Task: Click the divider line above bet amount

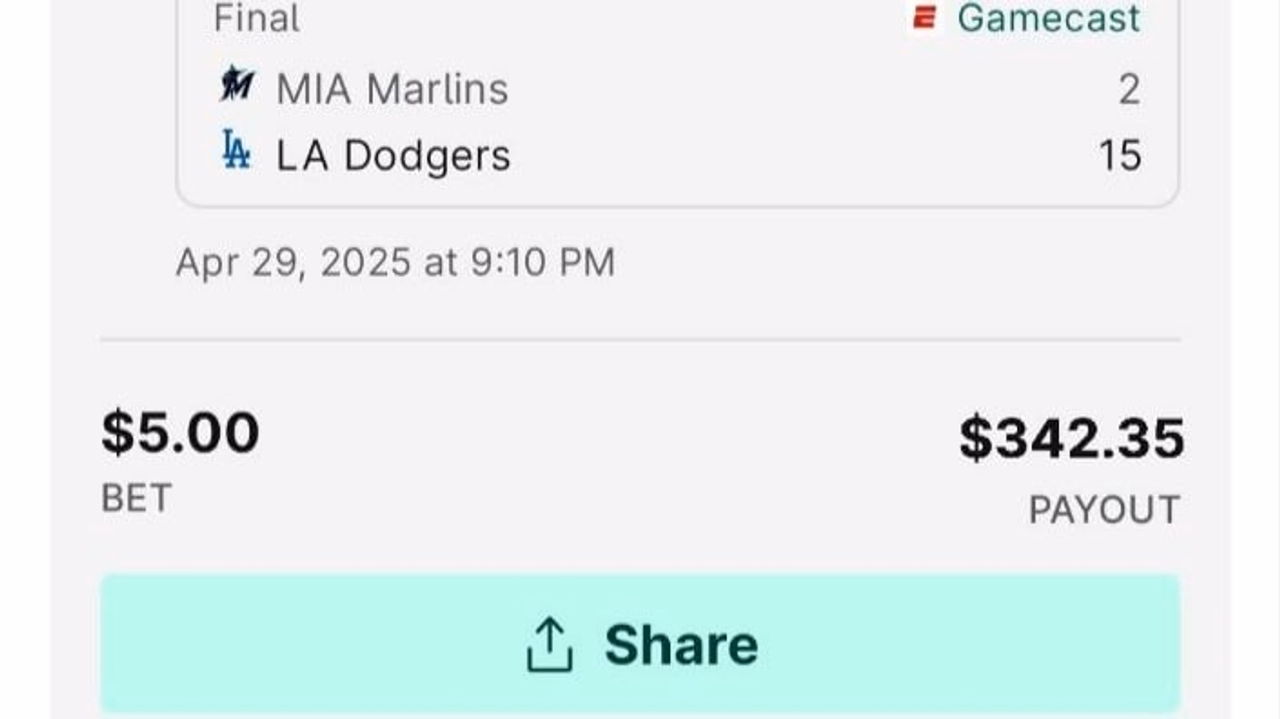Action: click(x=640, y=340)
